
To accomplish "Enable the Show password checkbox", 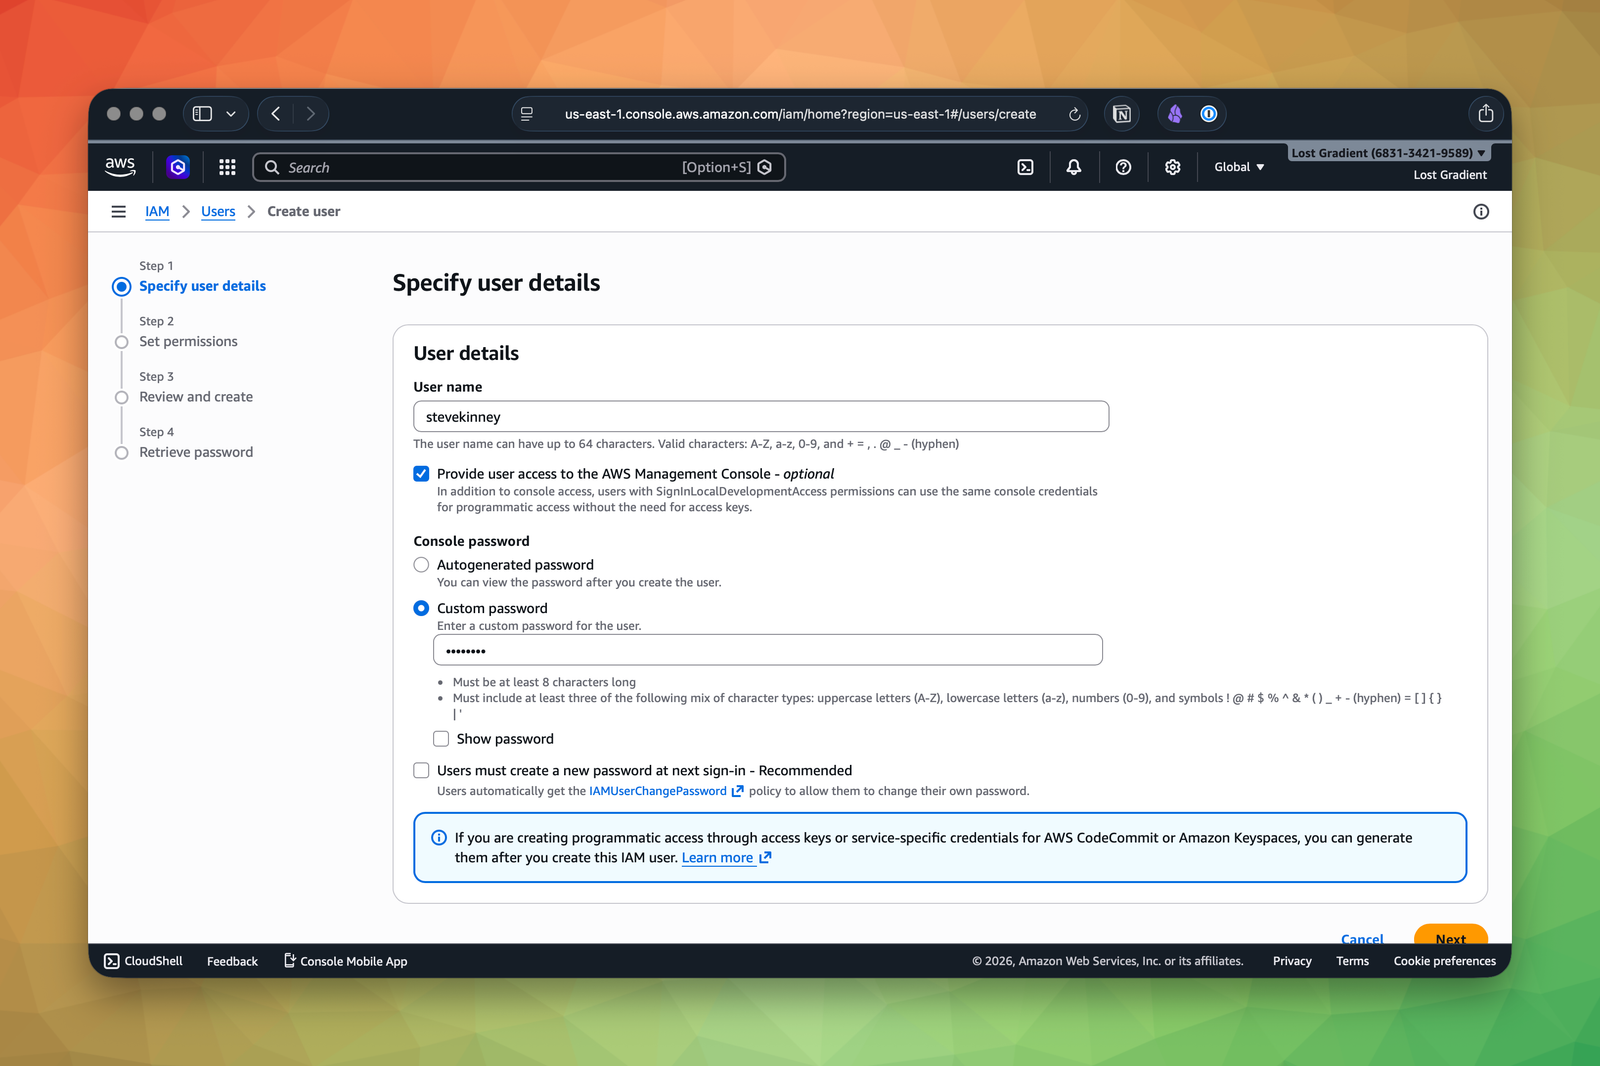I will click(441, 739).
